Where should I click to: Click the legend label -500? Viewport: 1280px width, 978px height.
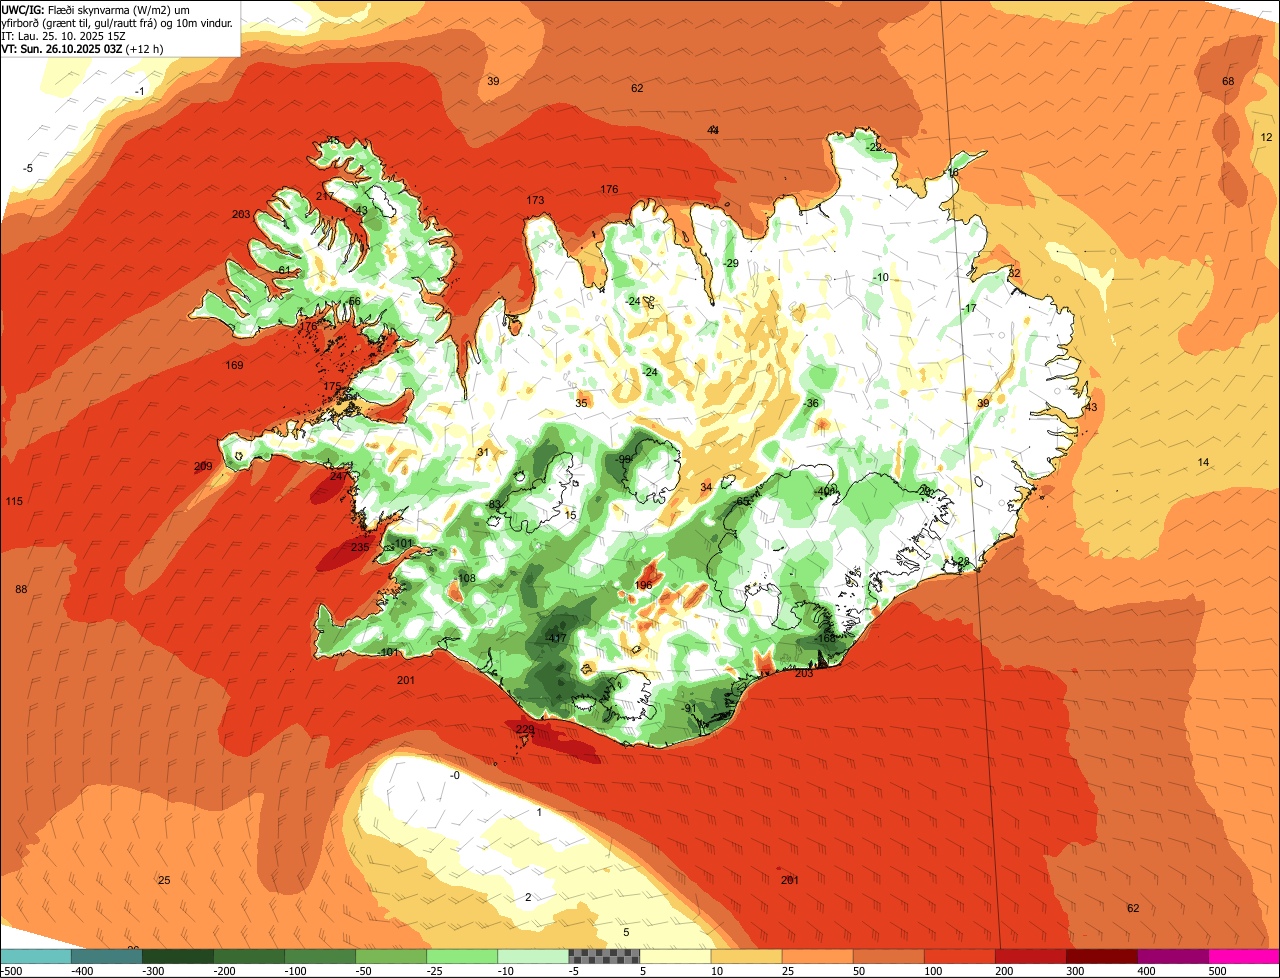(12, 971)
